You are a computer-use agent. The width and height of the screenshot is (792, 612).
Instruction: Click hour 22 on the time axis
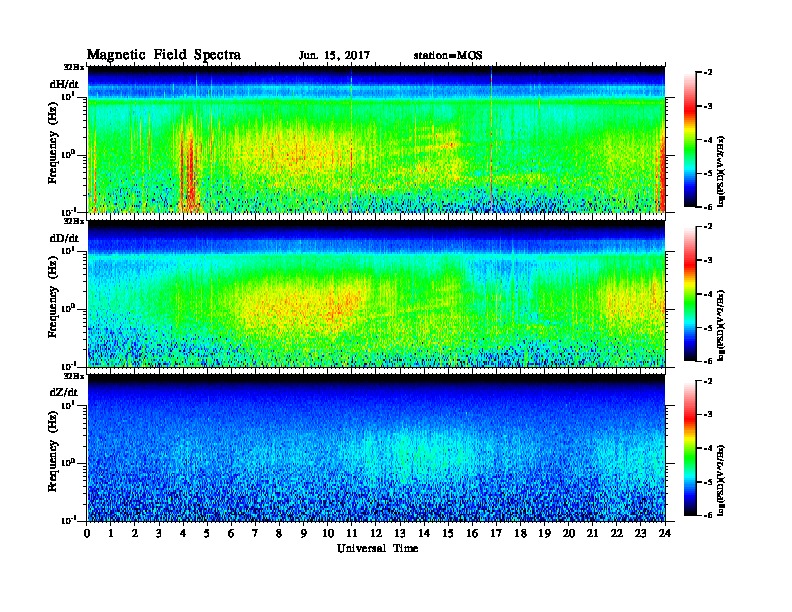617,534
